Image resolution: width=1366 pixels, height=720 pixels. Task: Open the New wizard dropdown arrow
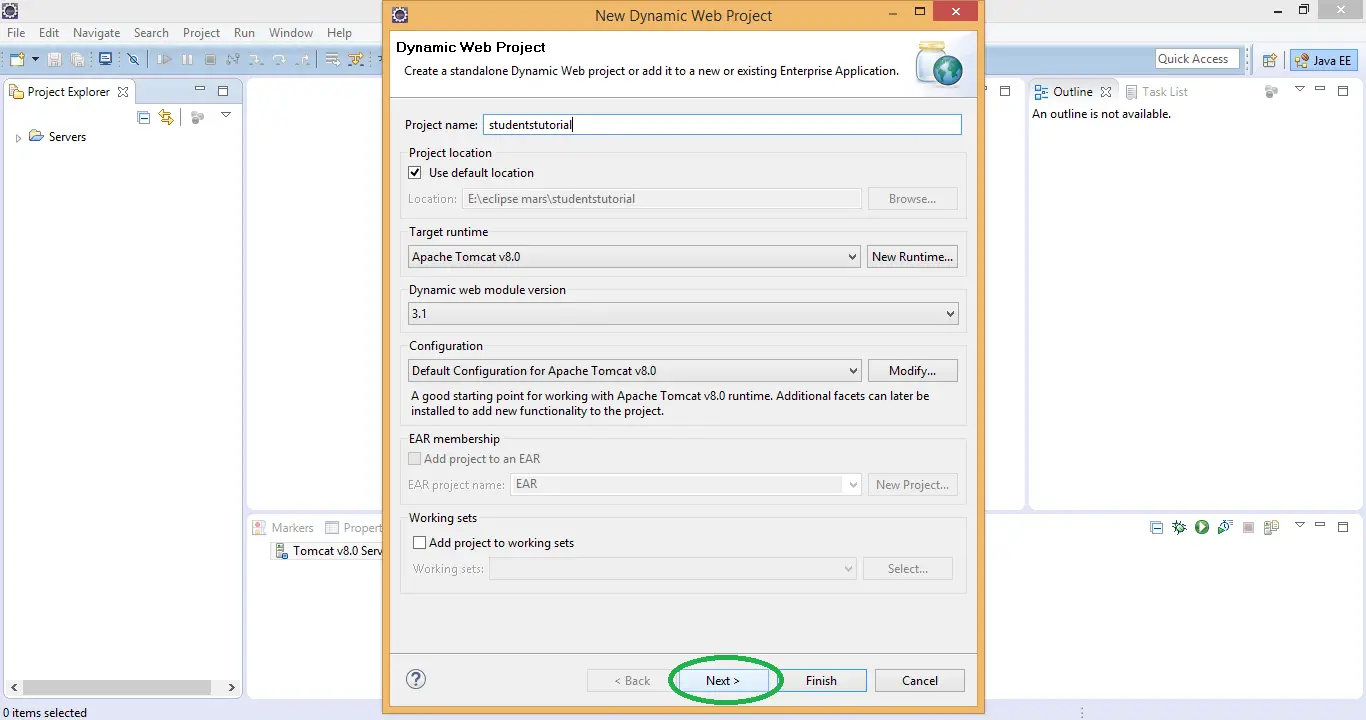(35, 60)
